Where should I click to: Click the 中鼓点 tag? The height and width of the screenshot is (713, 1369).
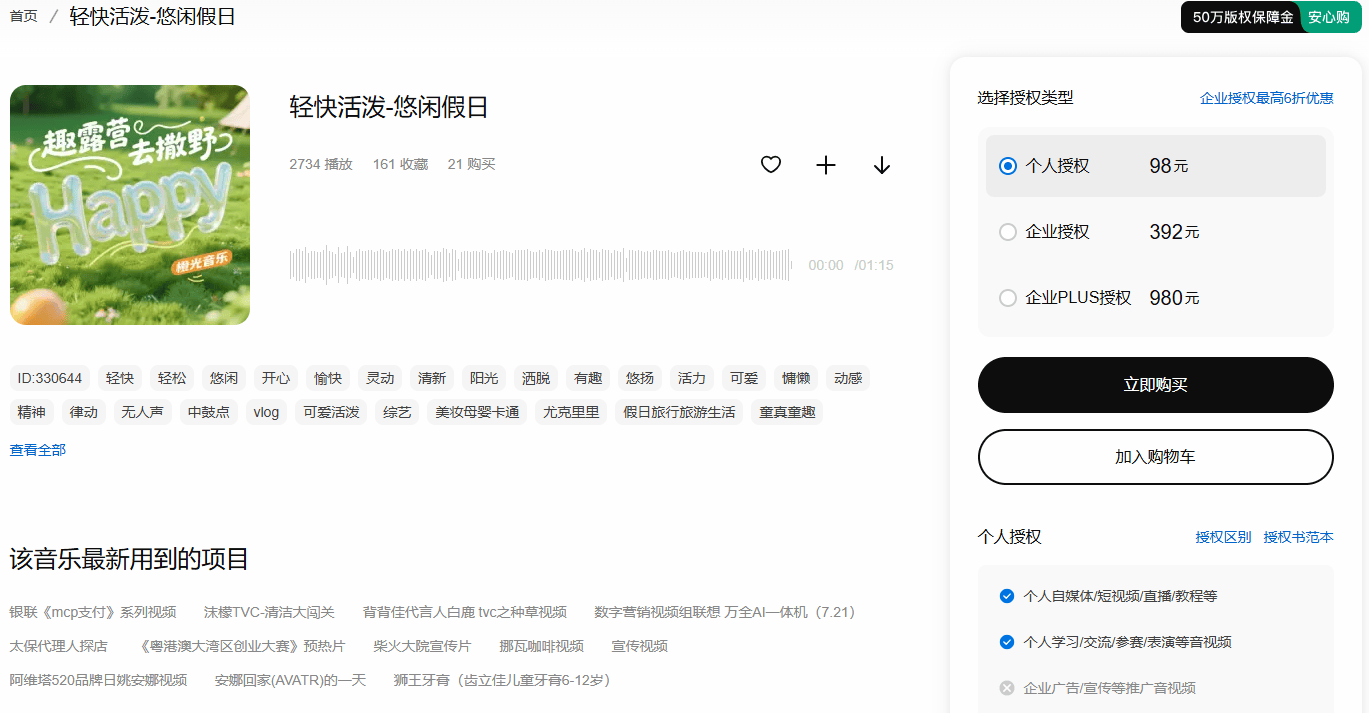point(209,412)
